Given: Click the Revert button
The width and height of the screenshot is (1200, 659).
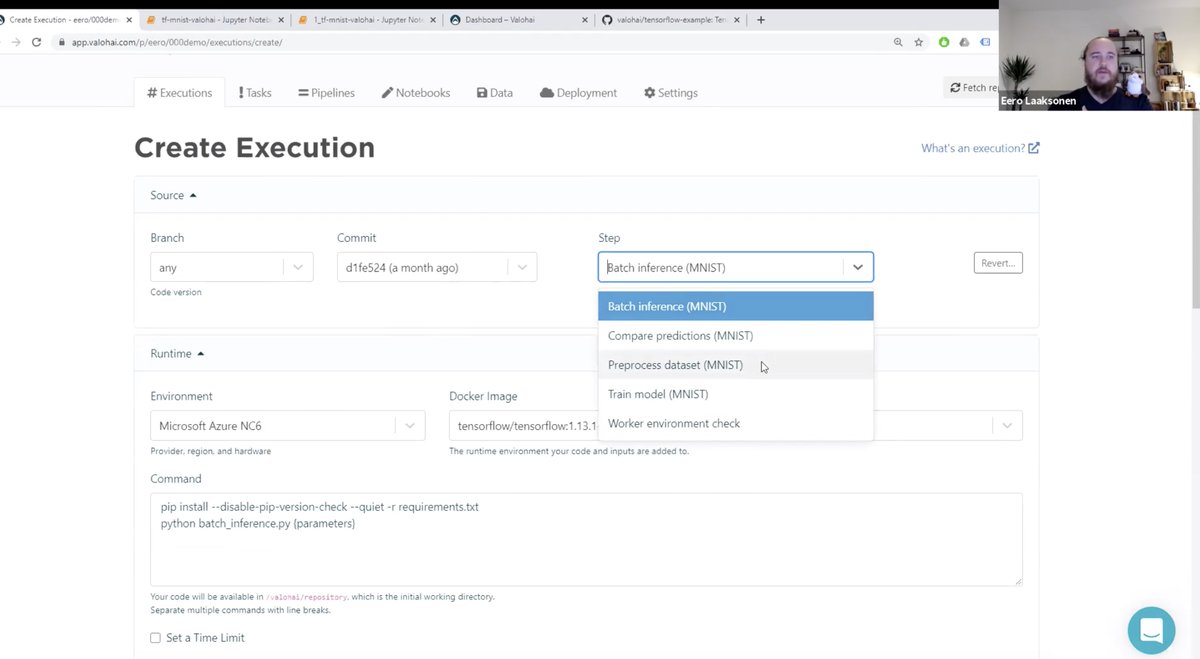Looking at the screenshot, I should [x=997, y=262].
